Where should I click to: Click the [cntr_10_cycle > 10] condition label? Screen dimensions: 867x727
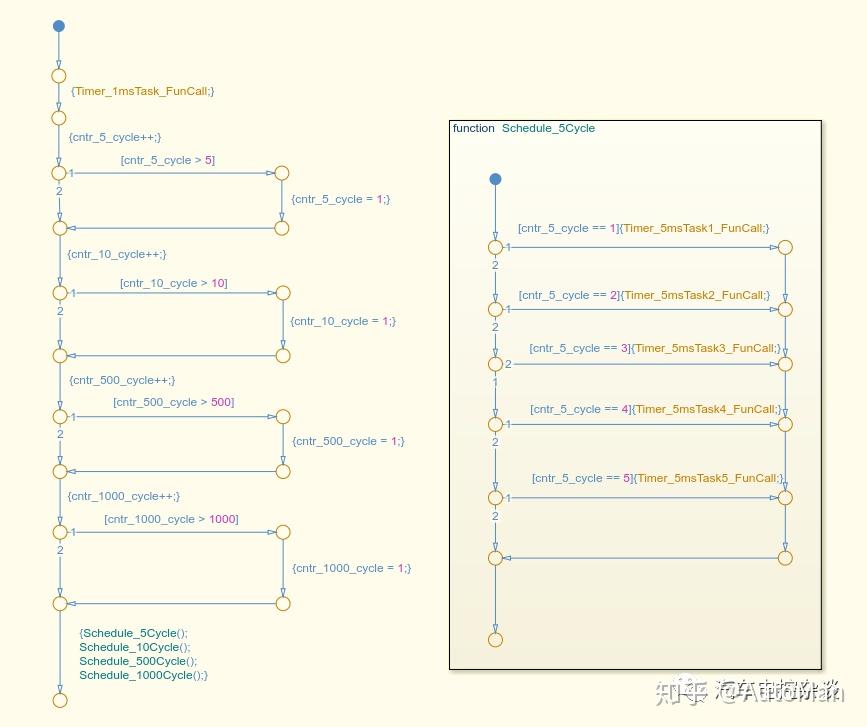pyautogui.click(x=174, y=283)
